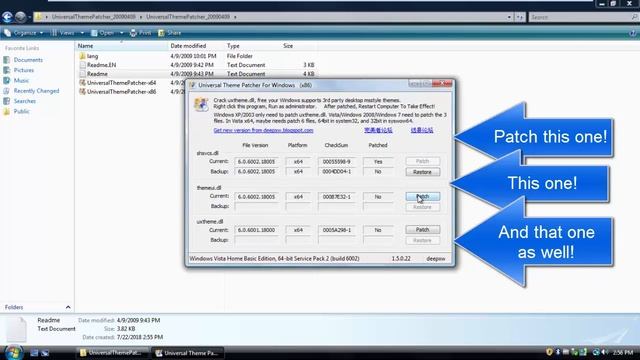The width and height of the screenshot is (640, 360).
Task: Click shsvcs.dll Patched status 'Yes'
Action: (x=378, y=162)
